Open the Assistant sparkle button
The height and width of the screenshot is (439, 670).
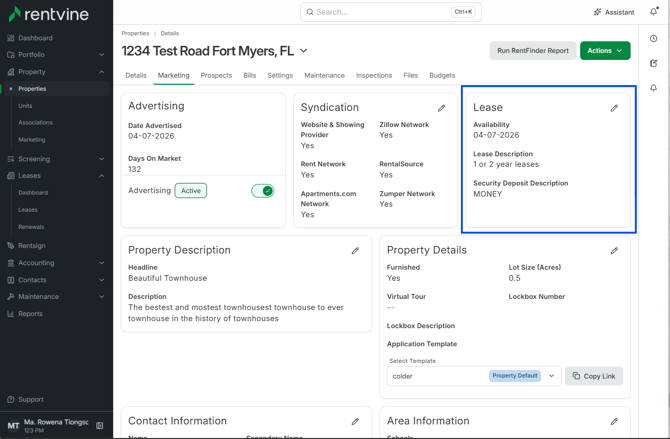[614, 12]
